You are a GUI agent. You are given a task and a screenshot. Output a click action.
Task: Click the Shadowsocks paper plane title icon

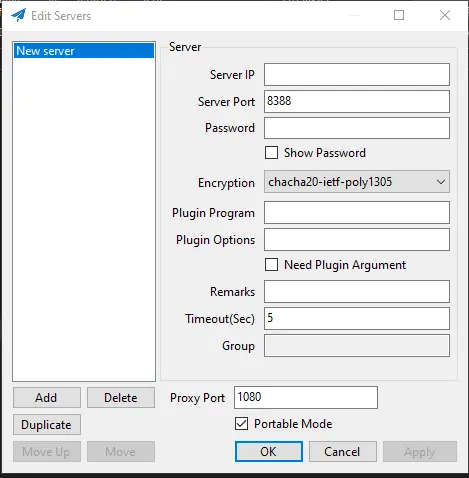coord(18,15)
